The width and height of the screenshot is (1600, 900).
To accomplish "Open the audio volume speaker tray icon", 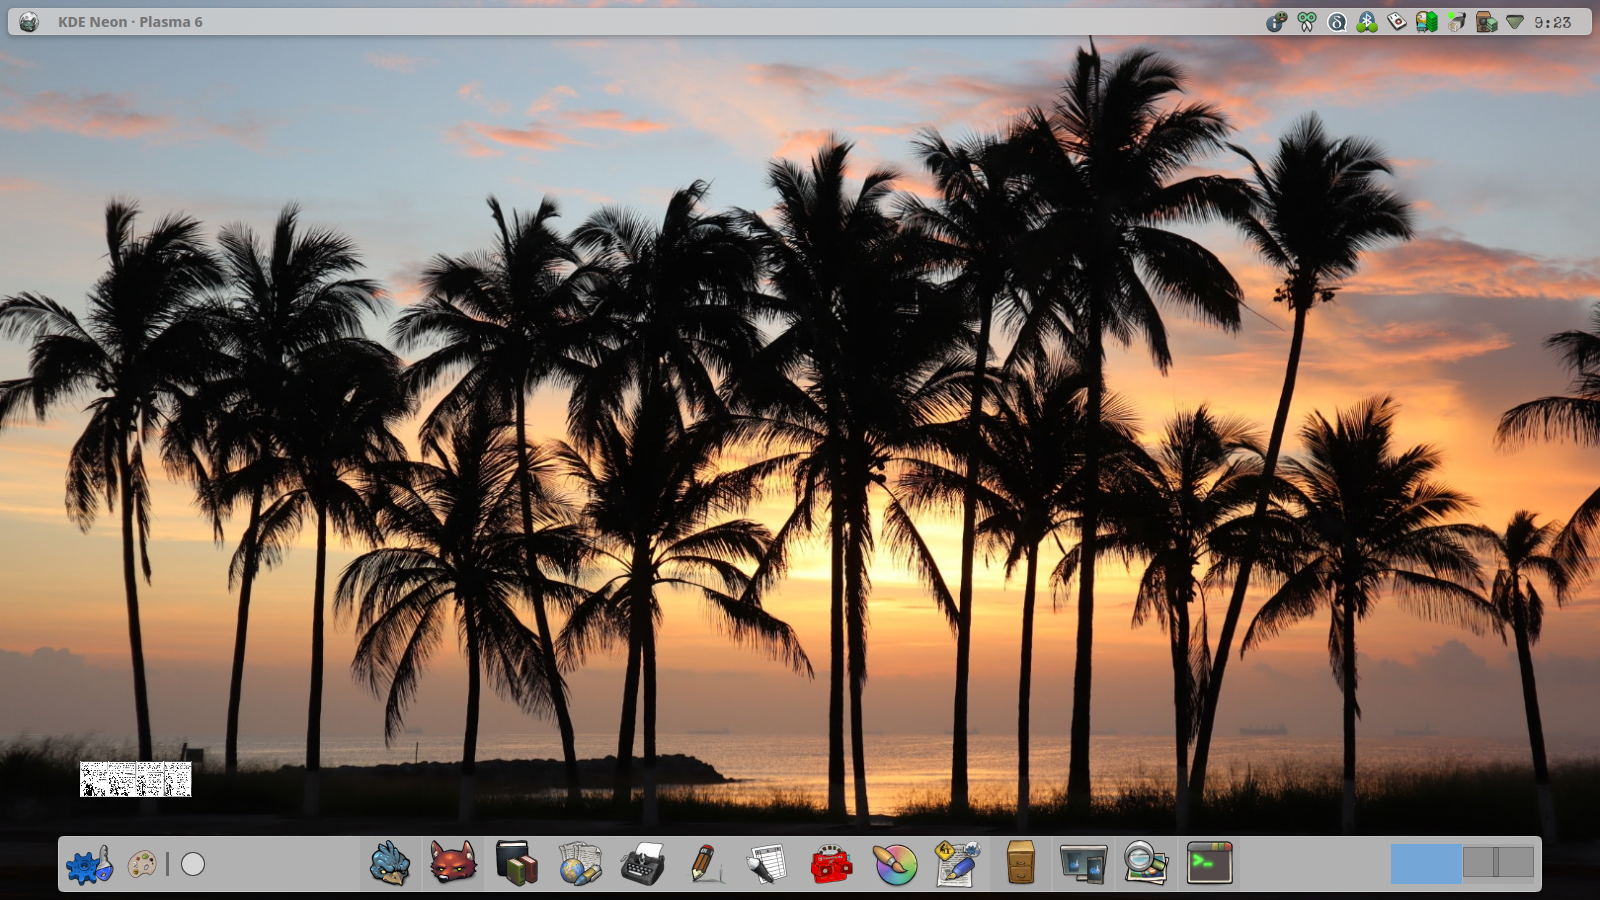I will (x=1487, y=22).
